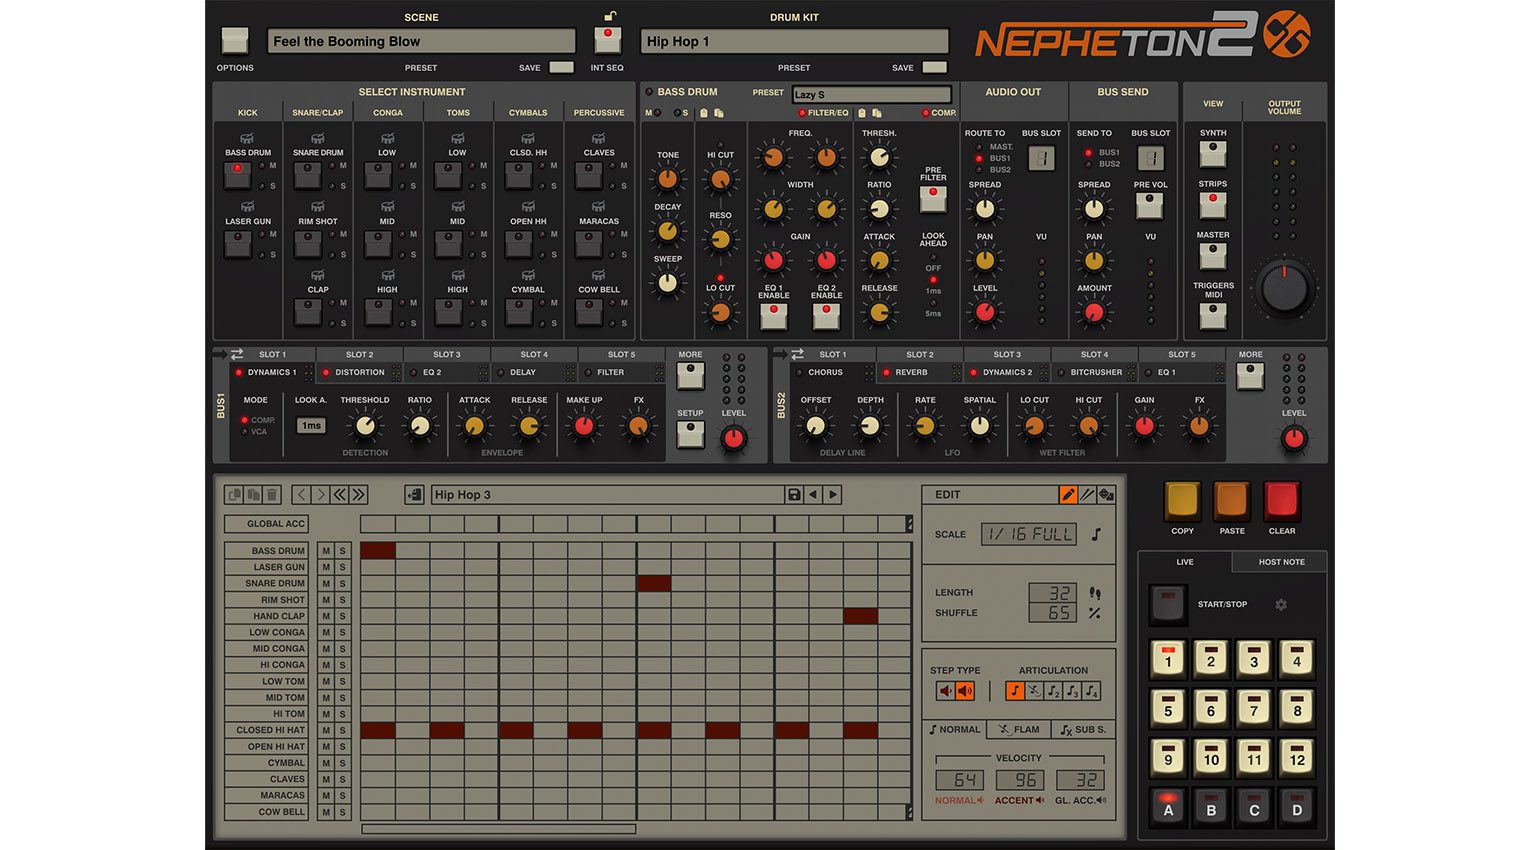Image resolution: width=1540 pixels, height=850 pixels.
Task: Open the Scale 1/16 FULL selector
Action: pyautogui.click(x=1030, y=534)
